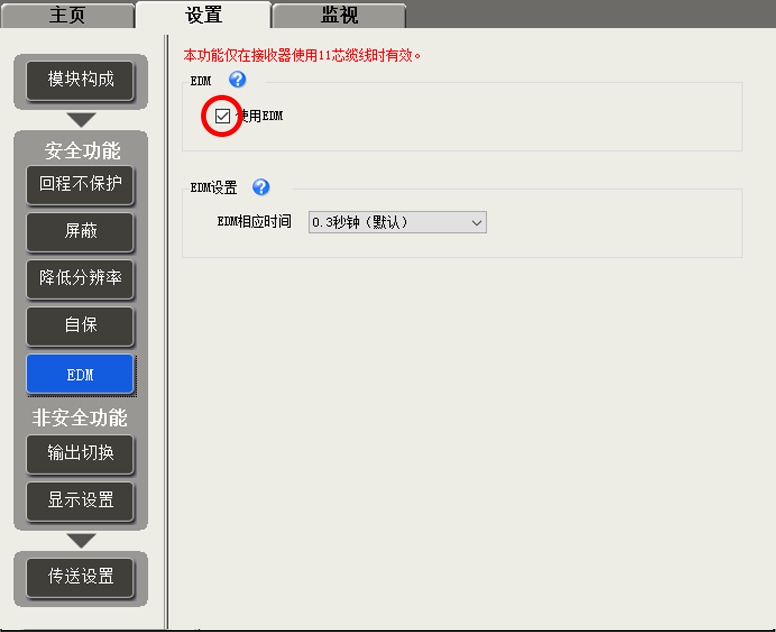Click the 安全功能 section header
The height and width of the screenshot is (632, 776).
(81, 150)
